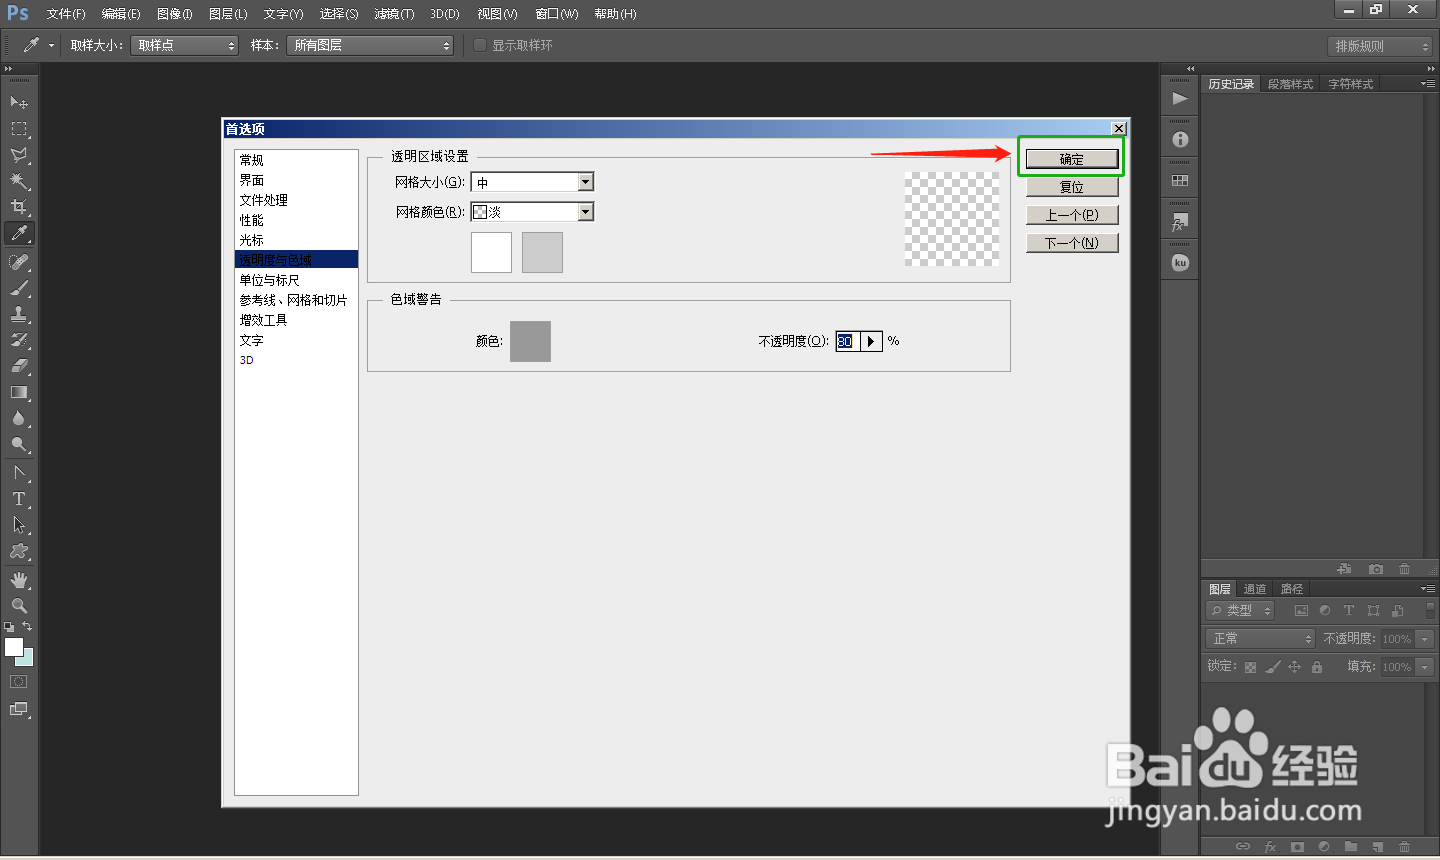Switch to the Channels tab
The image size is (1440, 860).
pos(1255,589)
